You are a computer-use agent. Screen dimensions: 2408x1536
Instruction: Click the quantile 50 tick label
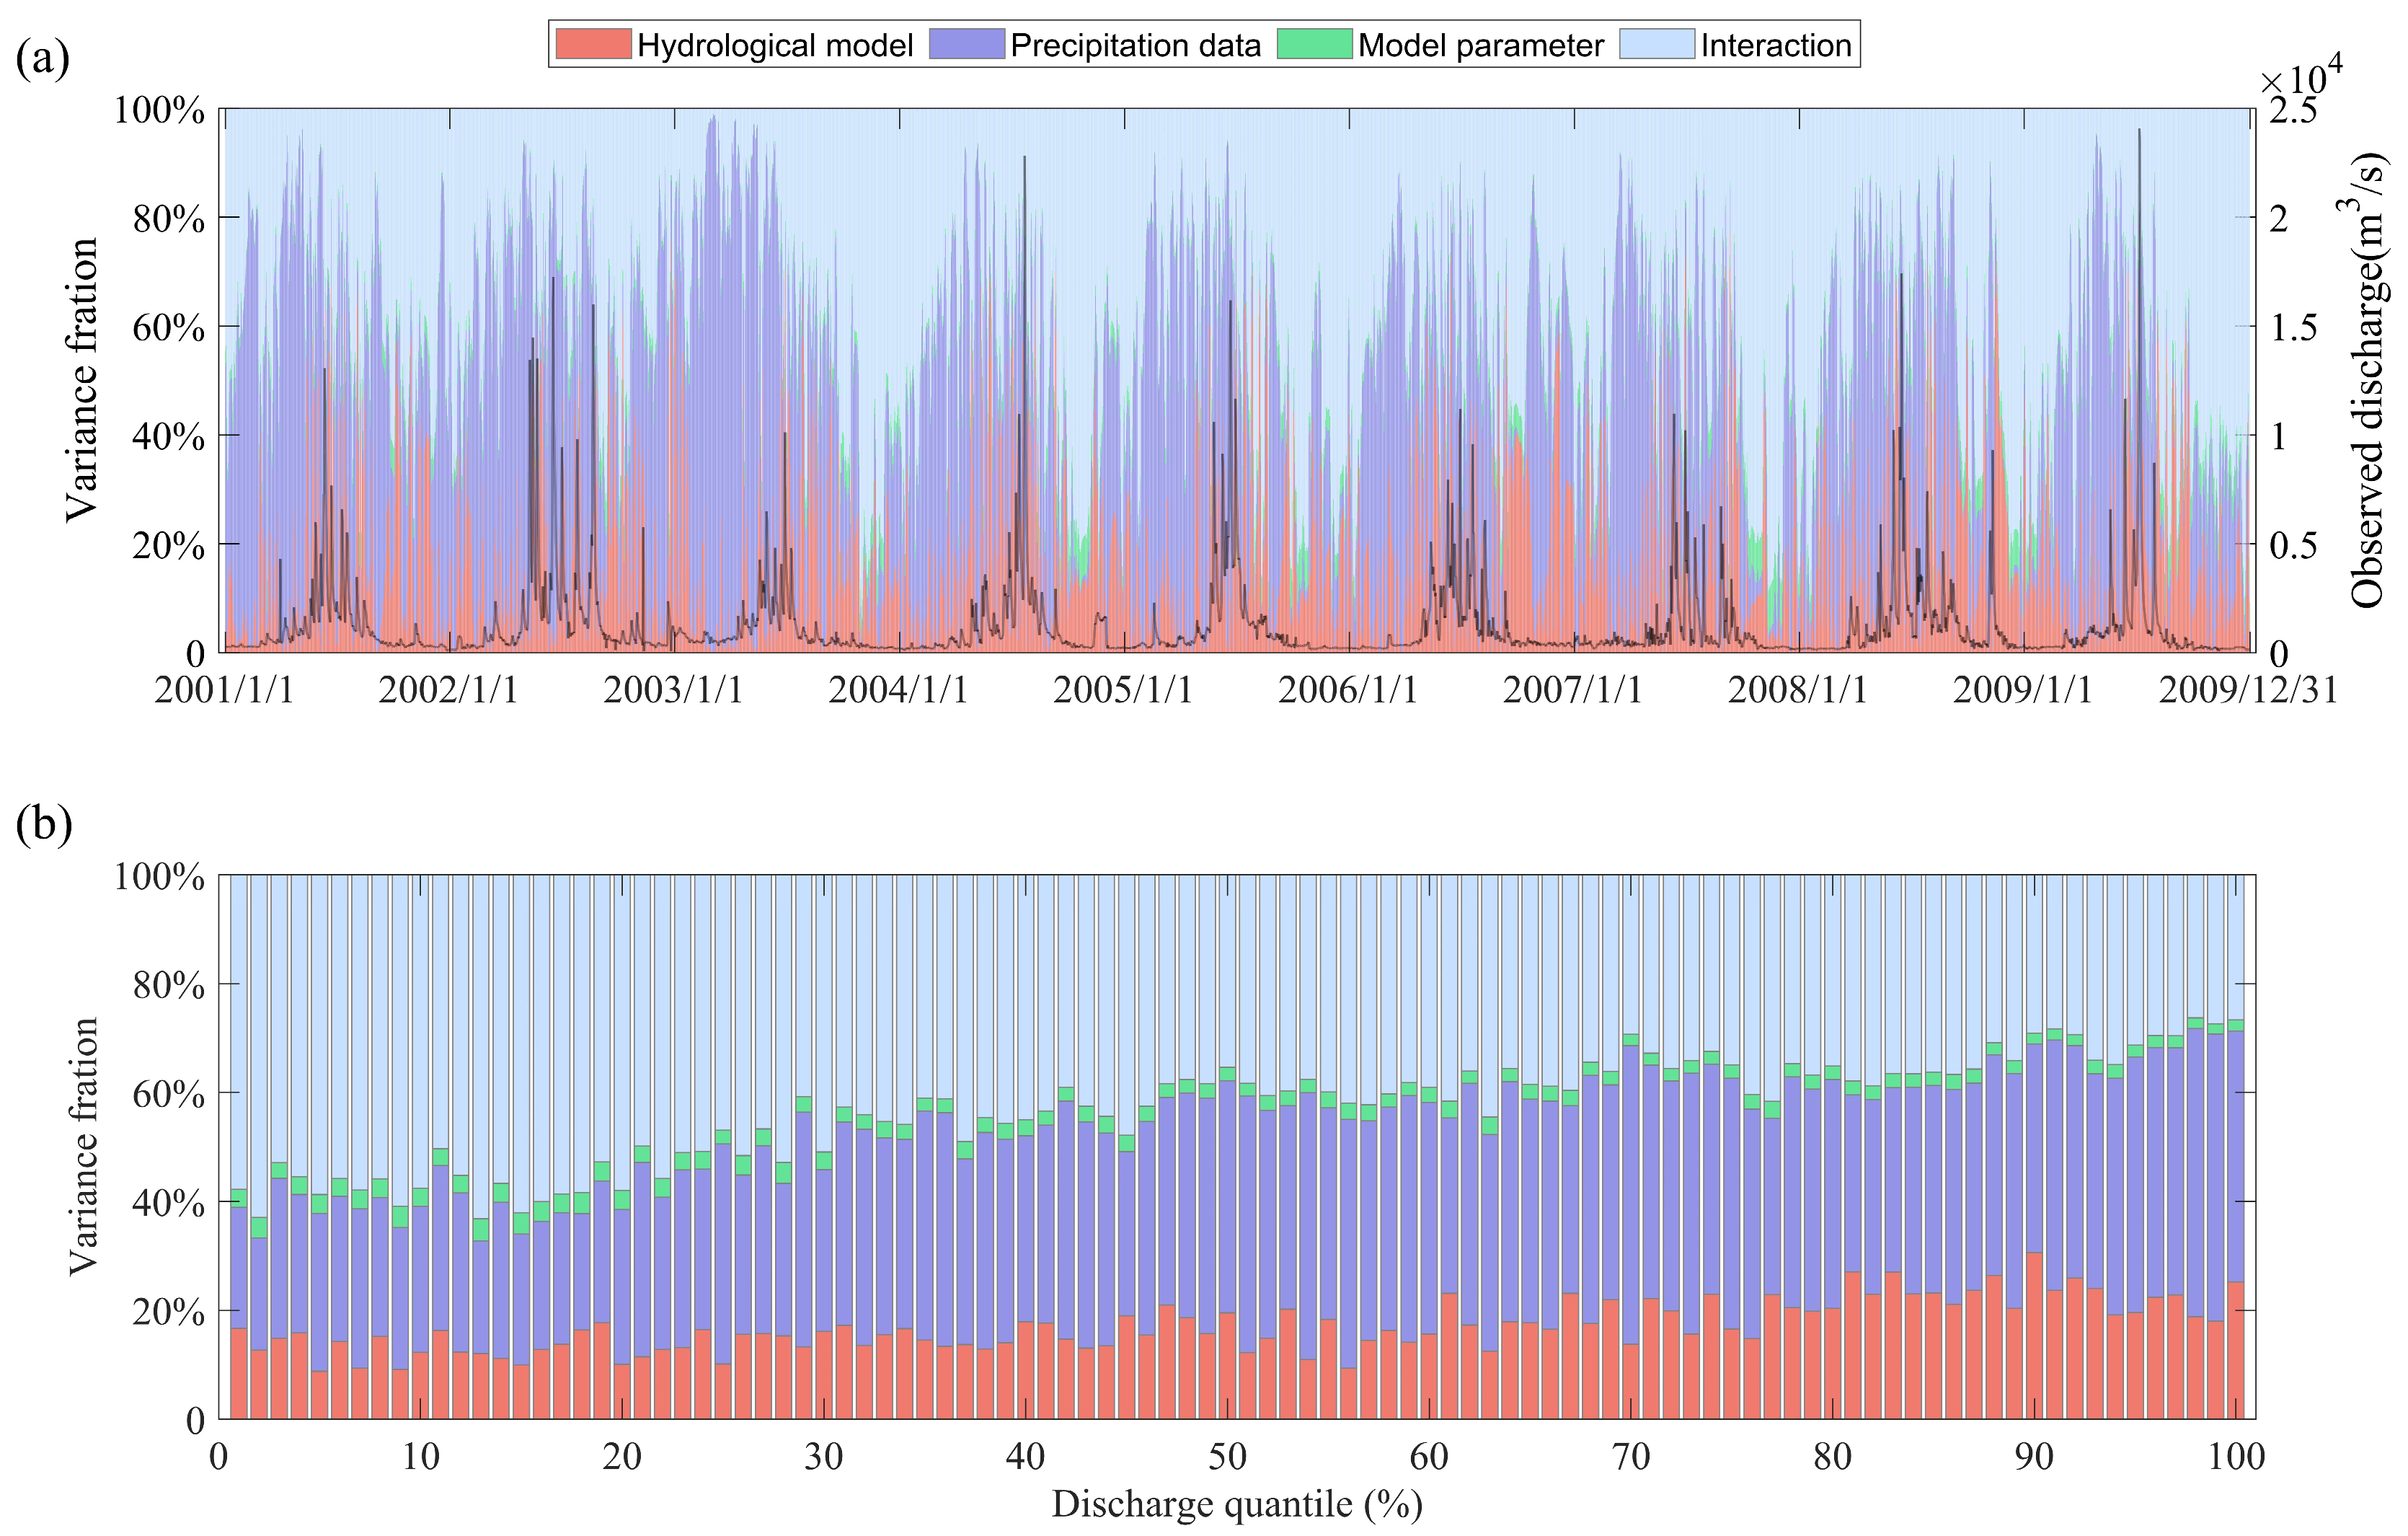1227,1457
